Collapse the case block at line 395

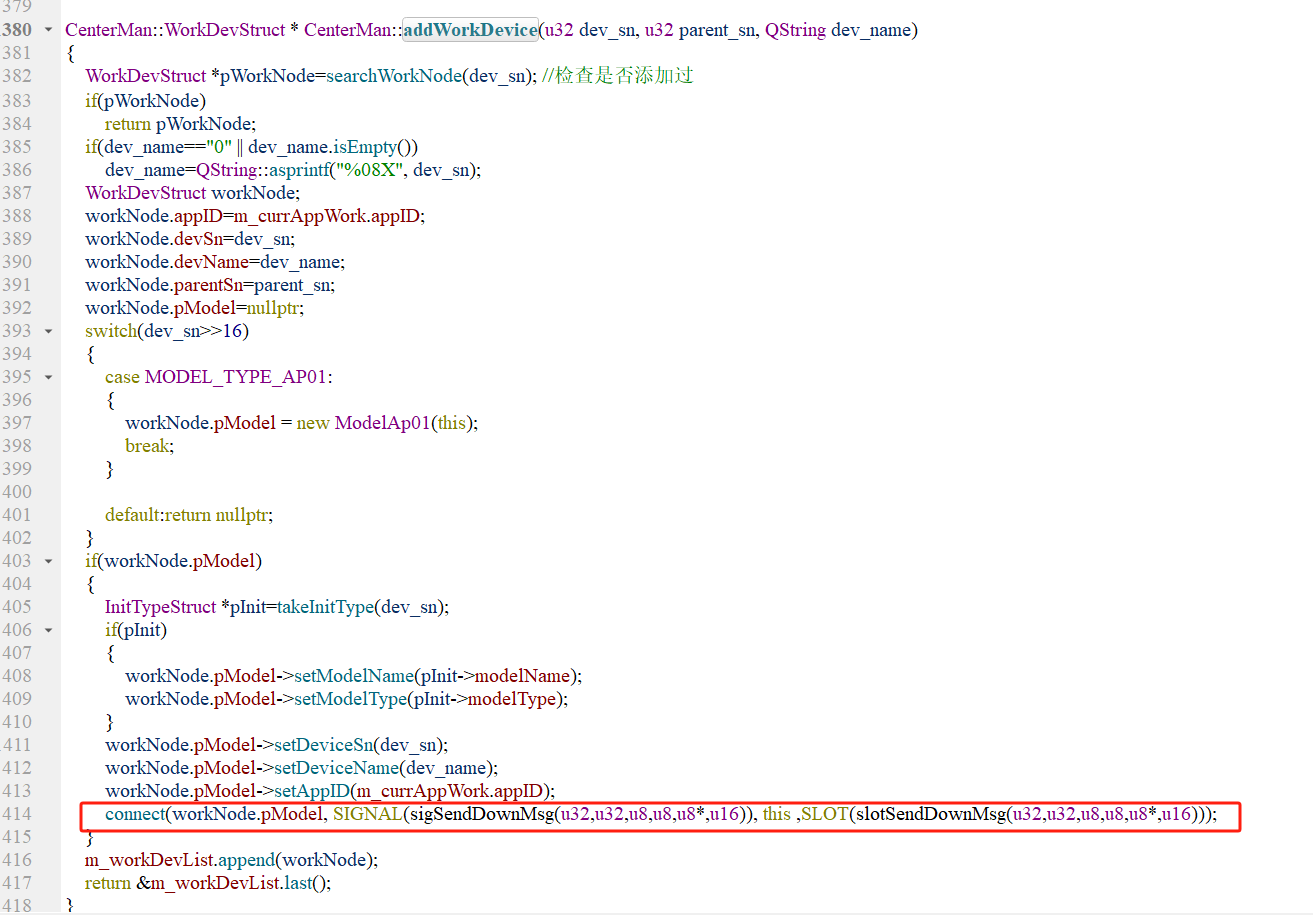[48, 377]
